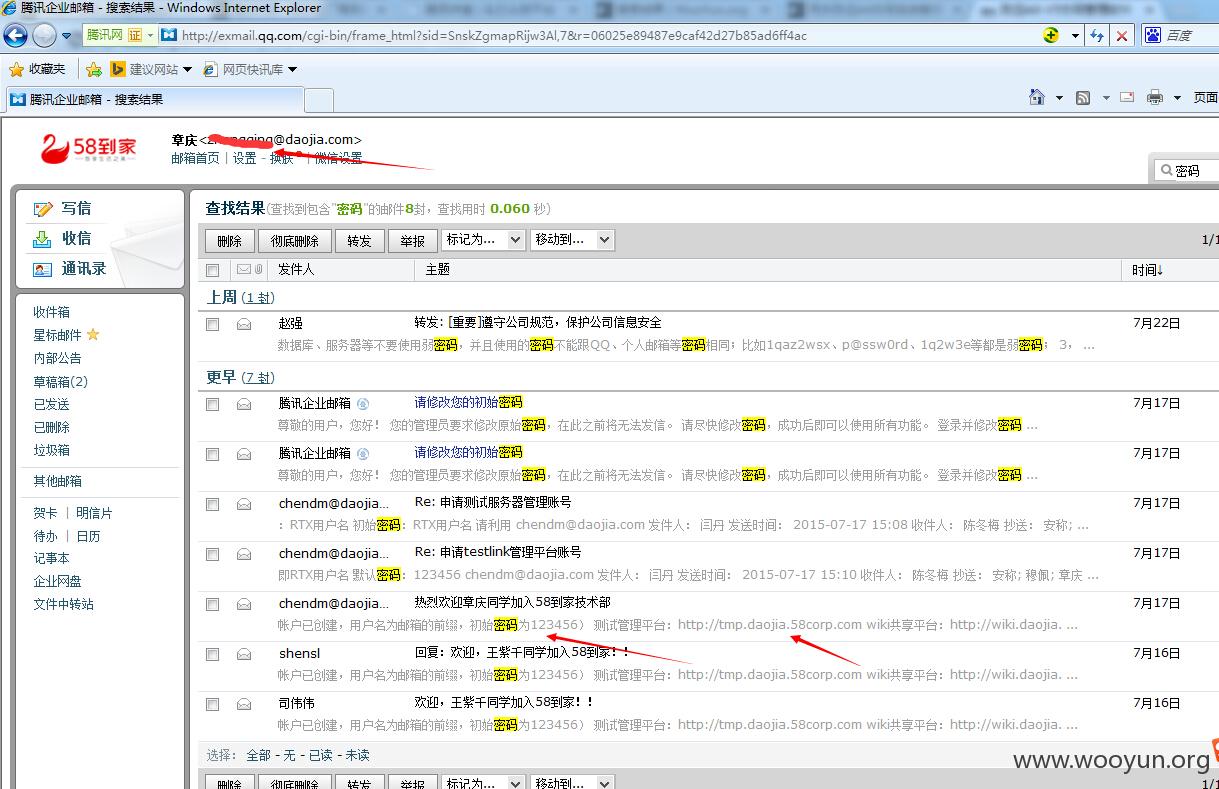Click the mail search box containing 密码
1219x789 pixels.
tap(1187, 171)
